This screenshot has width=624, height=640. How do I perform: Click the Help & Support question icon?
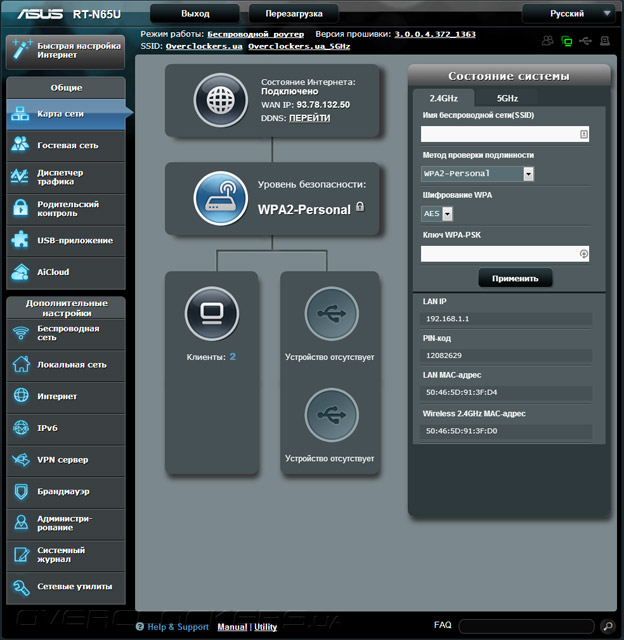click(140, 627)
